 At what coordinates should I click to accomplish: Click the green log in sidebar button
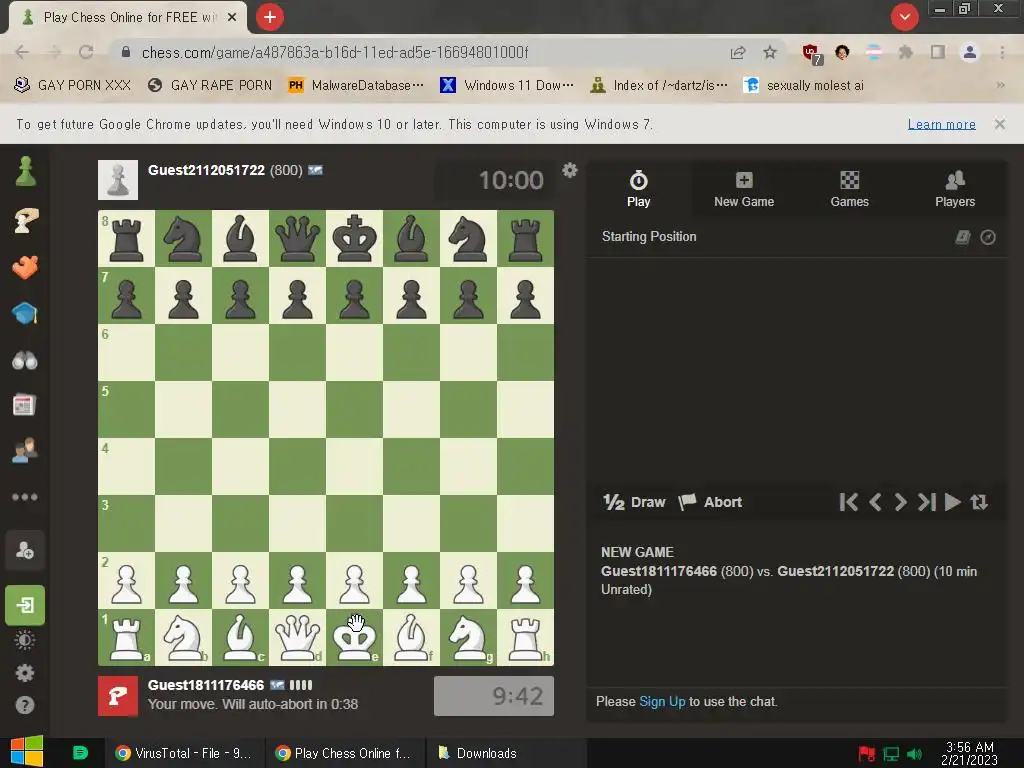[x=25, y=605]
